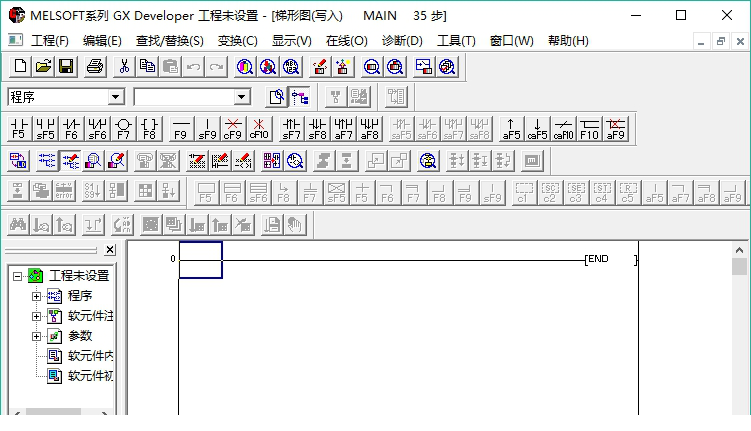The height and width of the screenshot is (431, 751).
Task: Save the project with the floppy disk icon
Action: 66,66
